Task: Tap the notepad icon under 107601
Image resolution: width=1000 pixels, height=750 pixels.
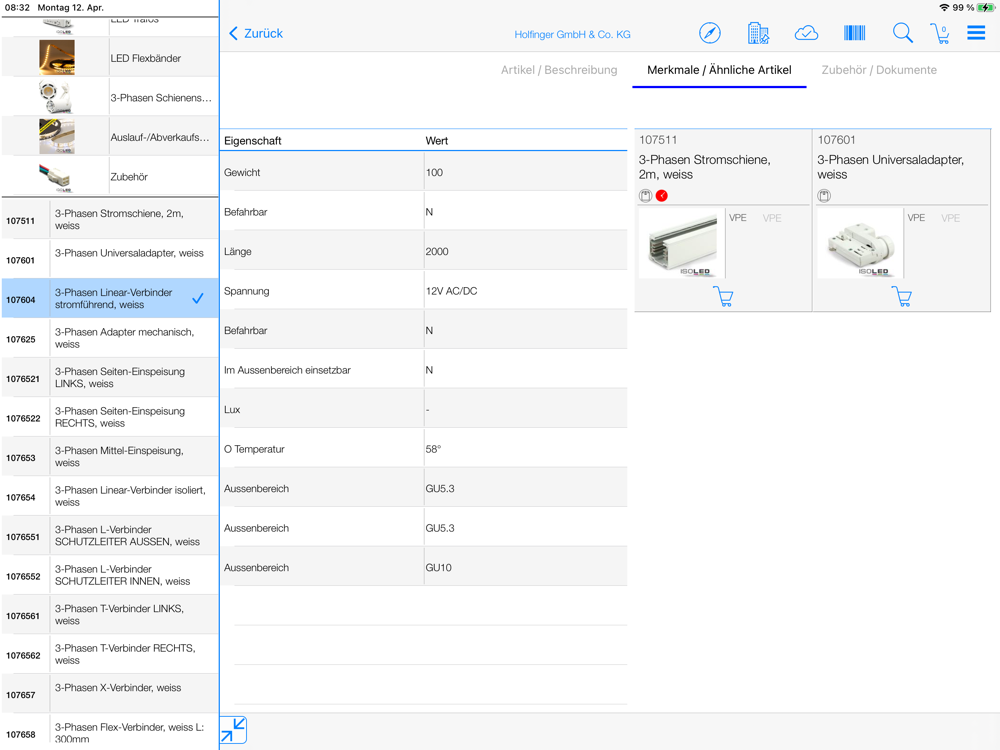Action: coord(824,196)
